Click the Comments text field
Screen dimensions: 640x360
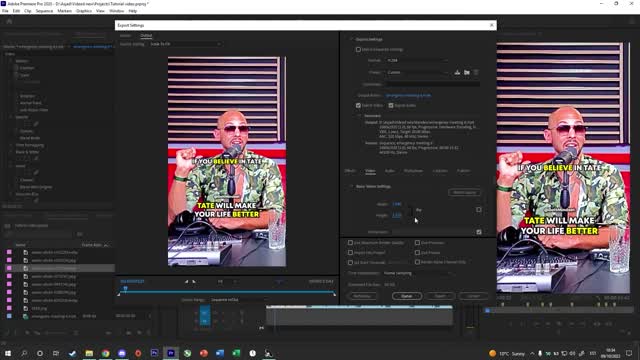(433, 84)
